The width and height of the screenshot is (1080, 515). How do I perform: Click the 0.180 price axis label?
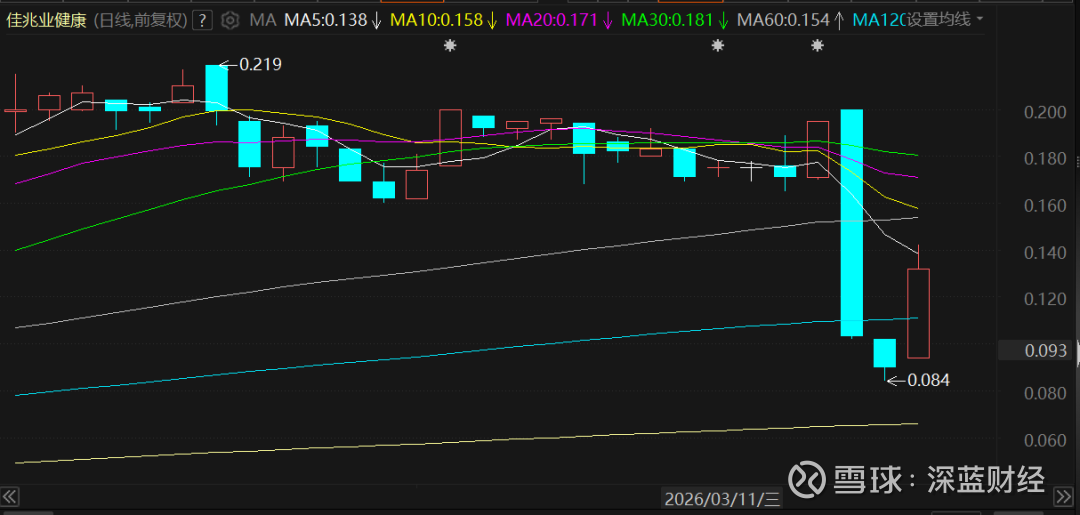click(1046, 159)
